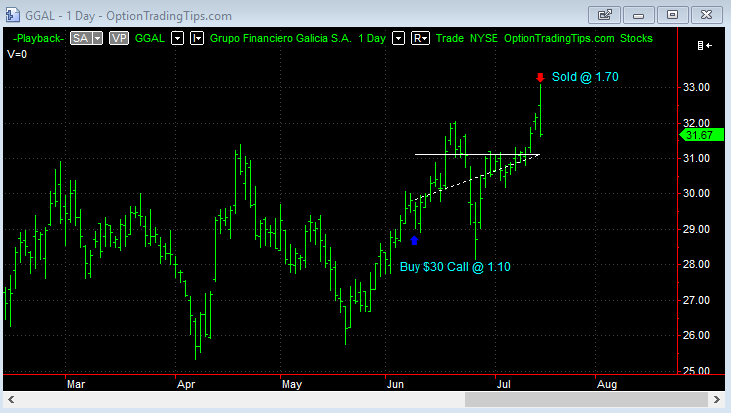Click the 26.00 price axis label
731x413 pixels.
(x=696, y=335)
